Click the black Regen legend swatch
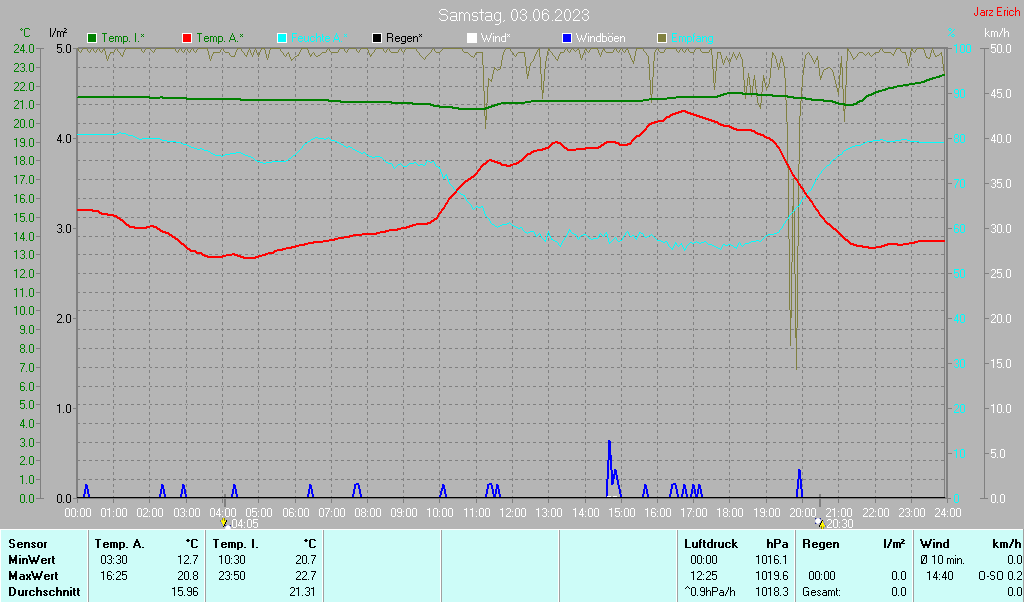1024x602 pixels. (377, 38)
